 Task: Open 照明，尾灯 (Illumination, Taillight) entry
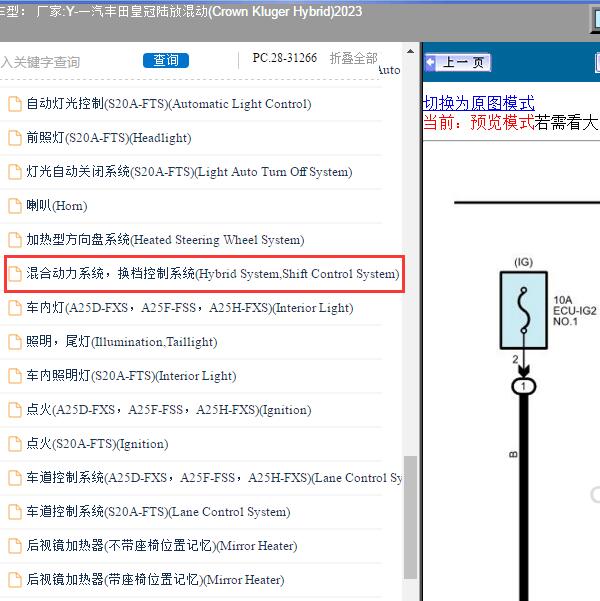point(122,342)
